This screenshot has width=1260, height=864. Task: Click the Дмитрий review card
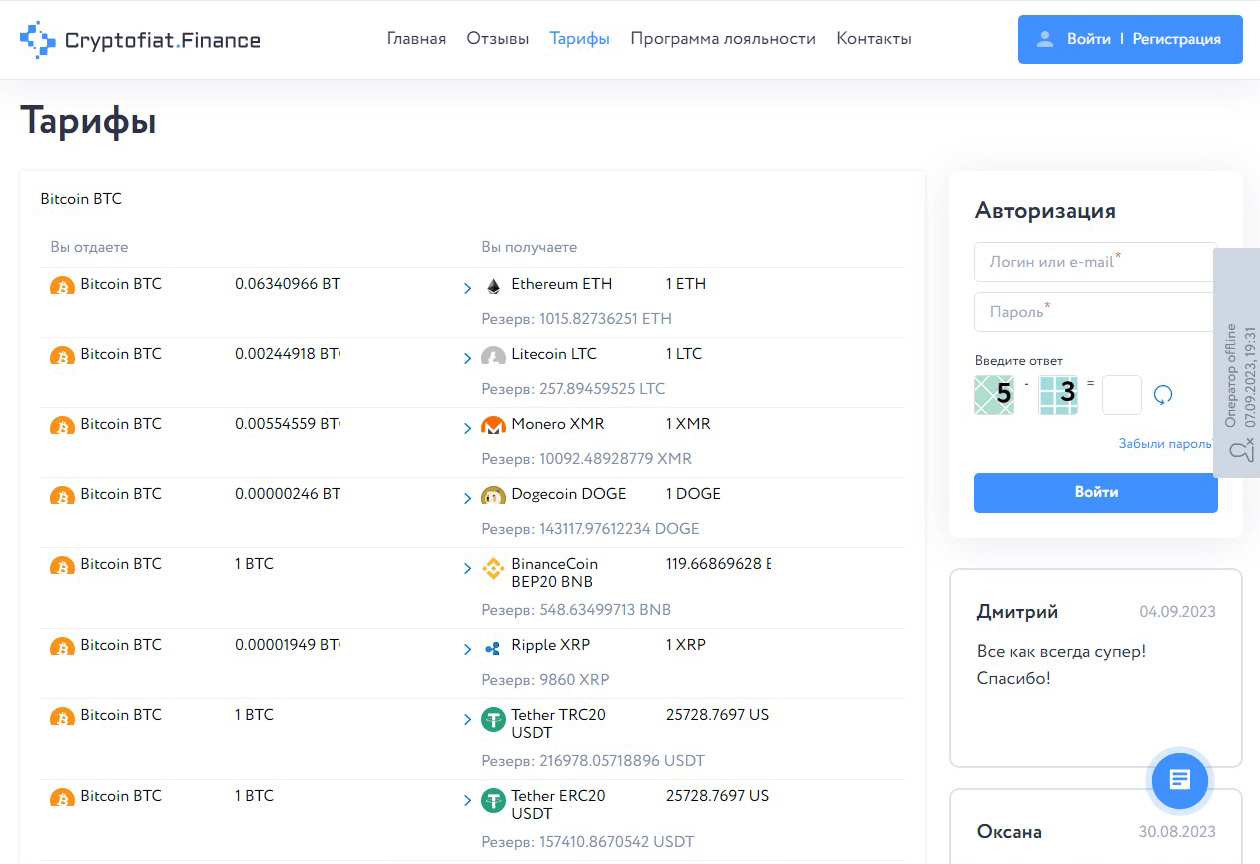(x=1096, y=668)
